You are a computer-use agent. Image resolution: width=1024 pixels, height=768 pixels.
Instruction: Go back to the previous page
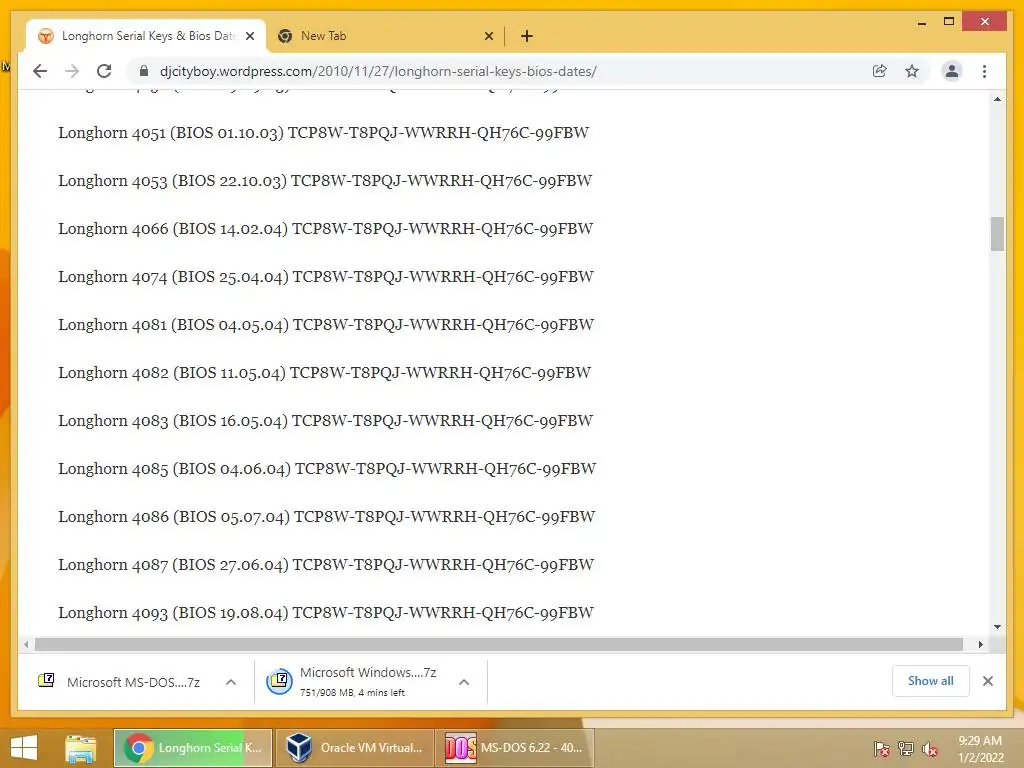(x=40, y=71)
